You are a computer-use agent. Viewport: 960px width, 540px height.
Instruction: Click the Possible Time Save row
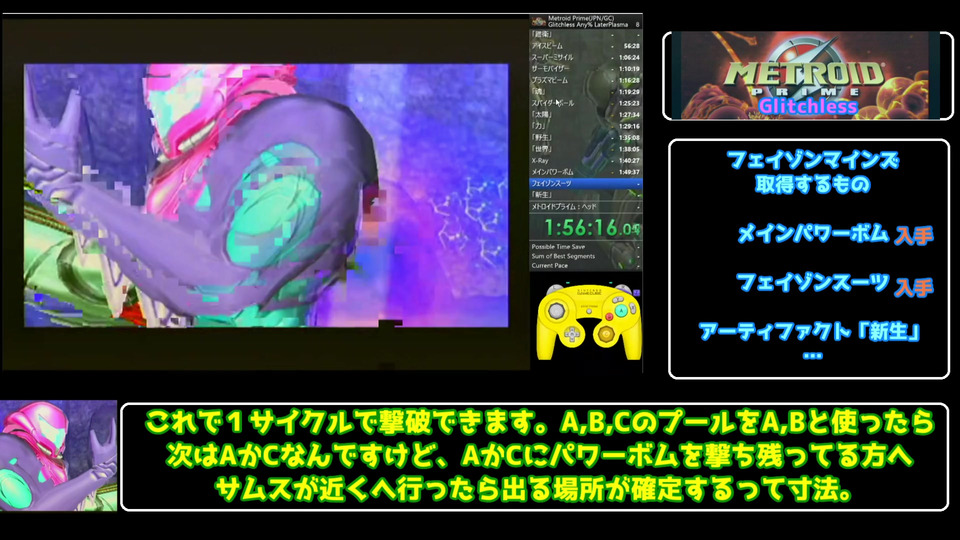click(585, 247)
